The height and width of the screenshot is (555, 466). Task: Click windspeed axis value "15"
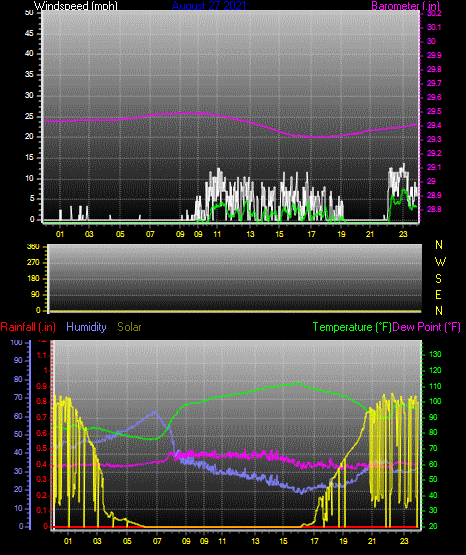coord(29,158)
